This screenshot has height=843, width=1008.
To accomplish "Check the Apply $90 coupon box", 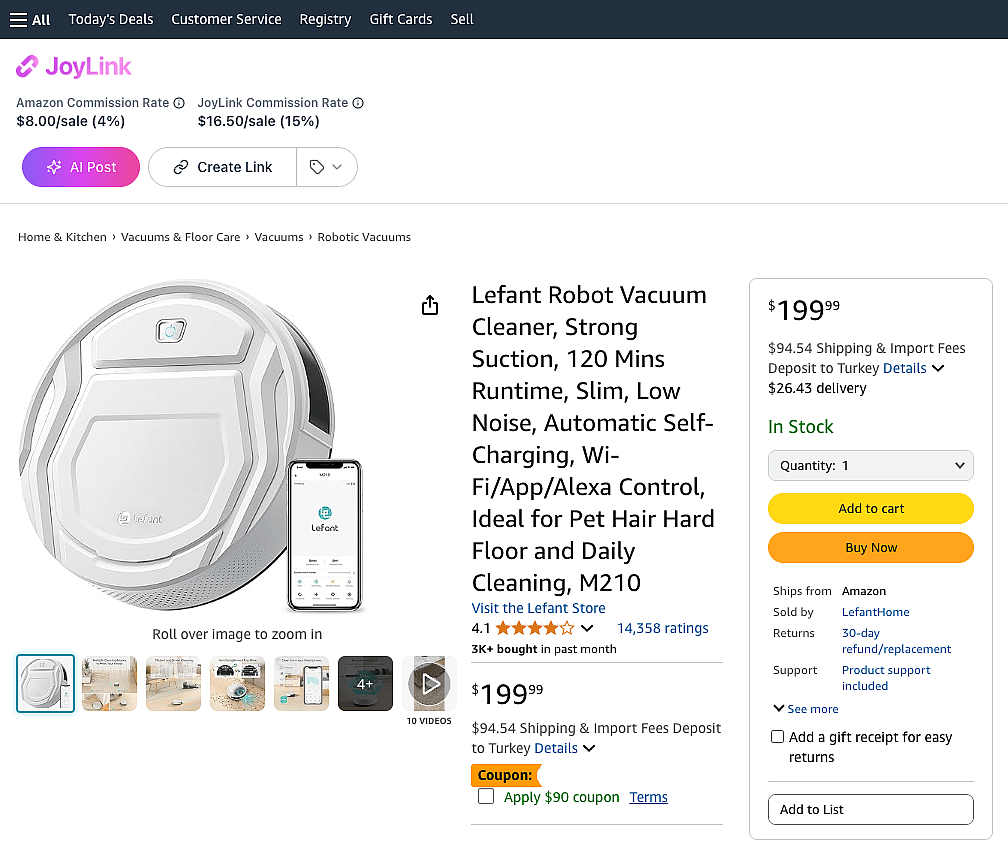I will tap(486, 797).
